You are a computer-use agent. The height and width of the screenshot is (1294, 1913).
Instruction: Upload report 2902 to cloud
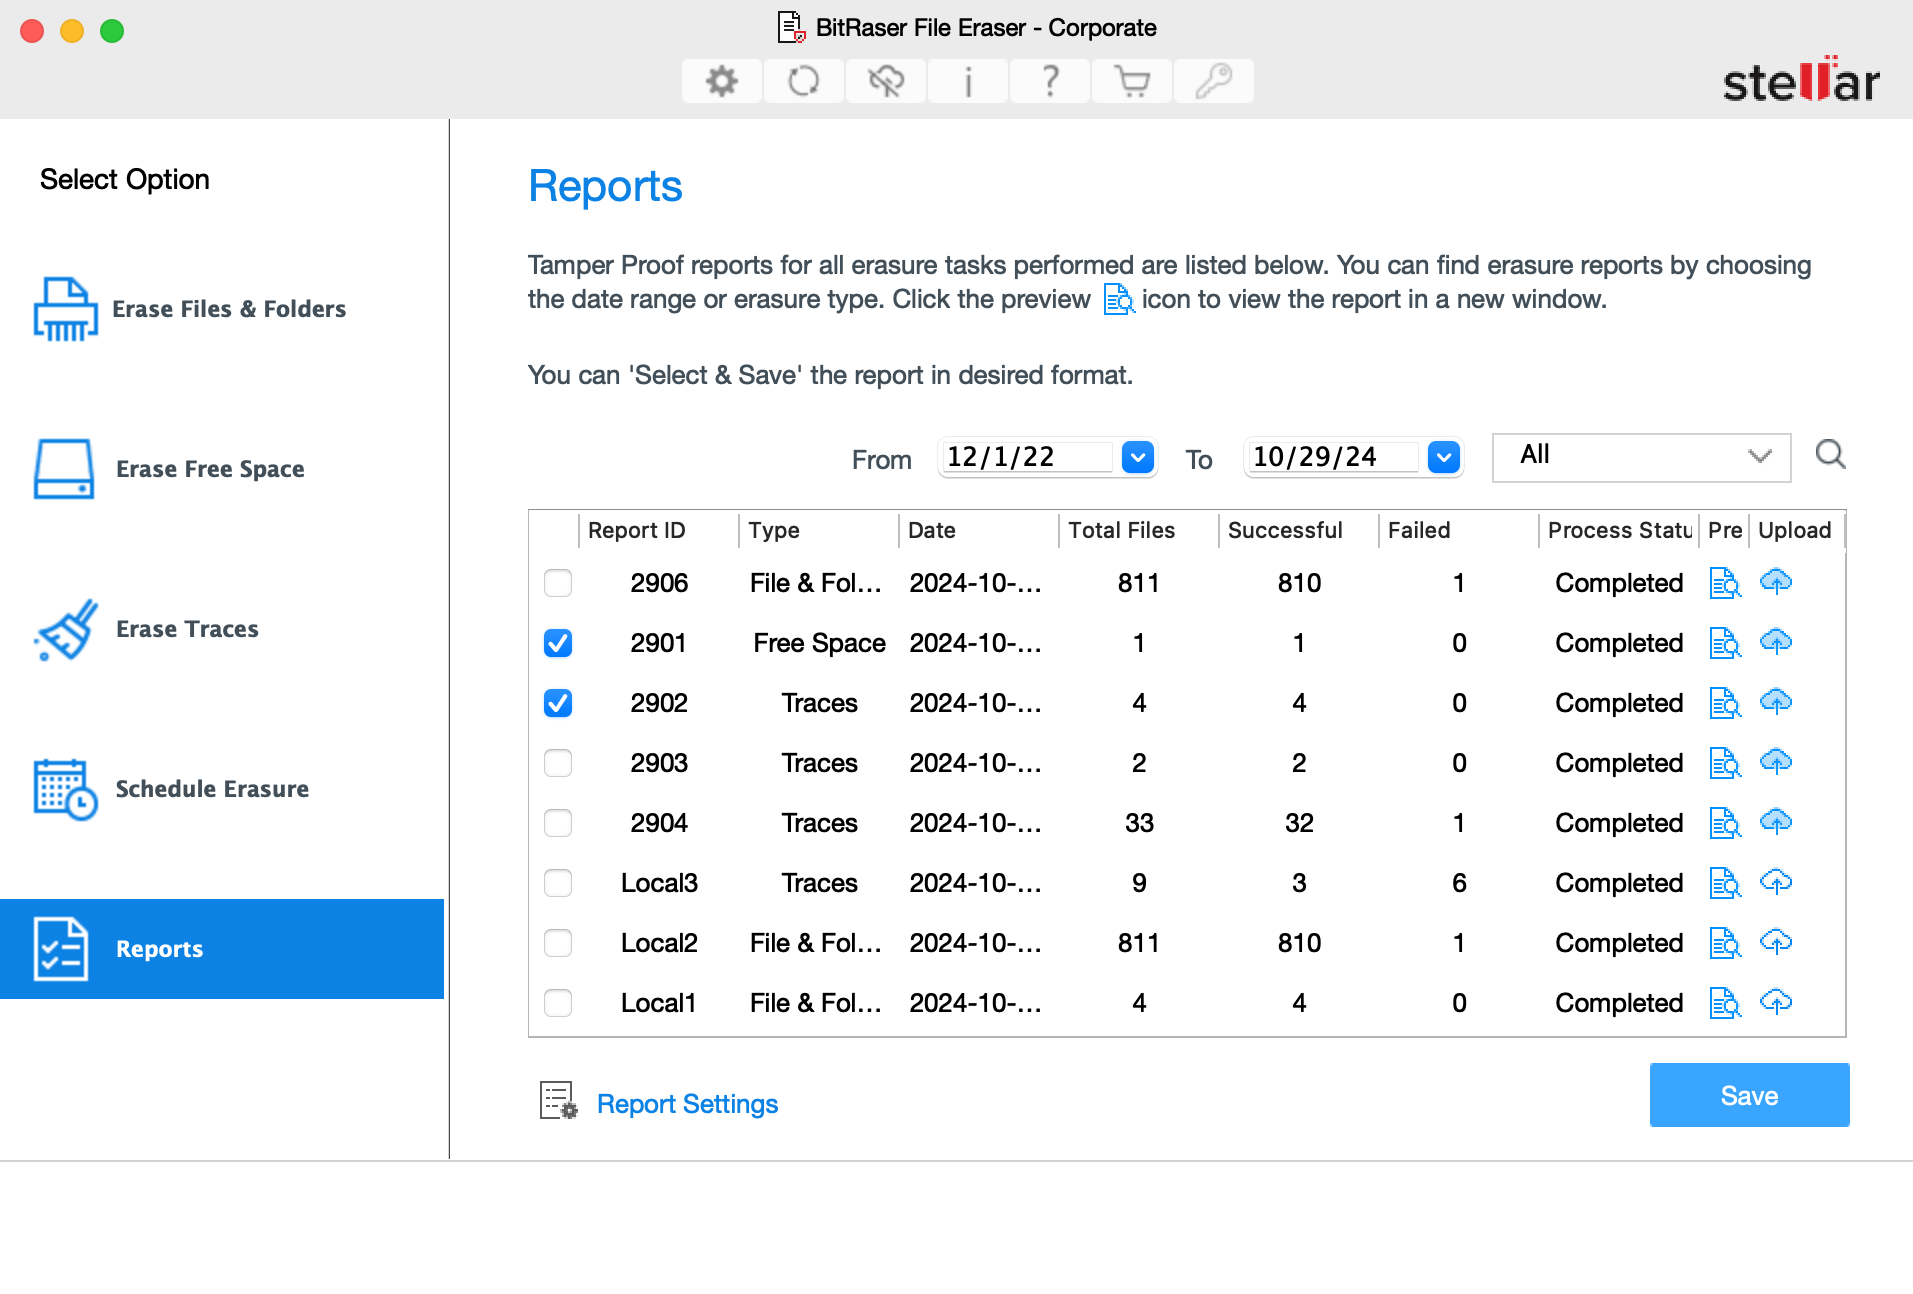point(1776,702)
